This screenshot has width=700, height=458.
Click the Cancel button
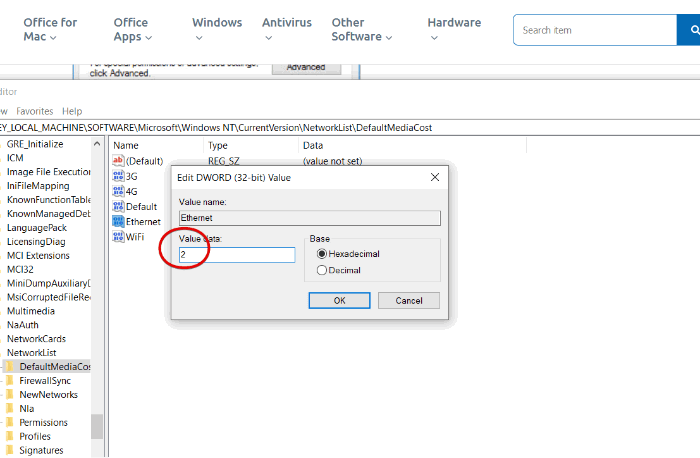pyautogui.click(x=408, y=300)
